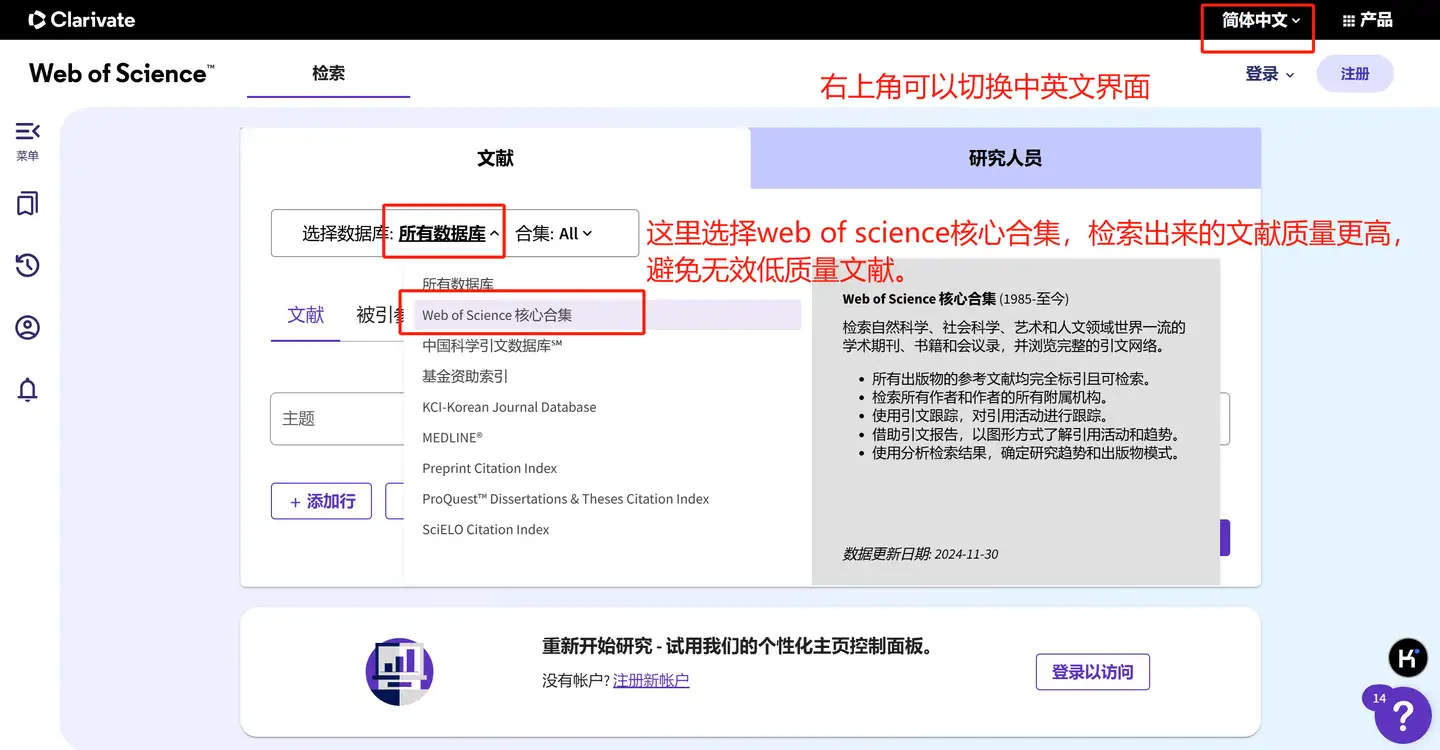Image resolution: width=1440 pixels, height=750 pixels.
Task: Open the alerts bell icon
Action: [x=27, y=389]
